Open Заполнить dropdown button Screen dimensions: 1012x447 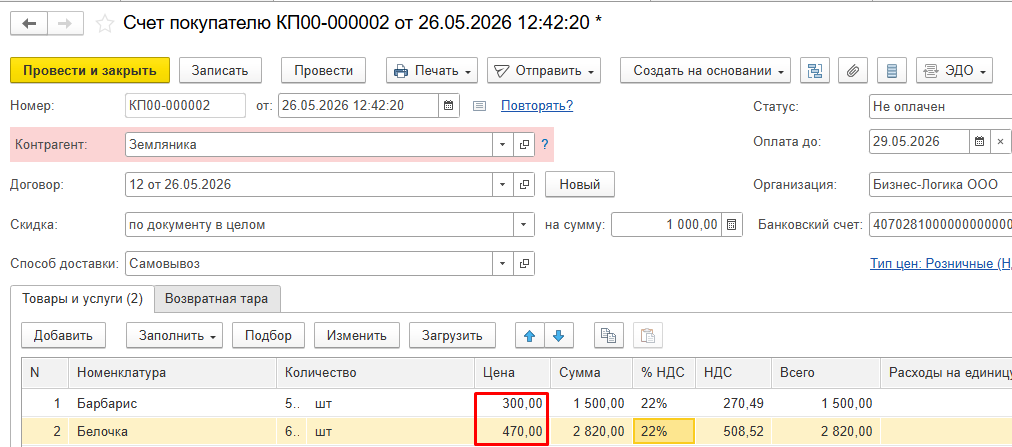(x=174, y=335)
